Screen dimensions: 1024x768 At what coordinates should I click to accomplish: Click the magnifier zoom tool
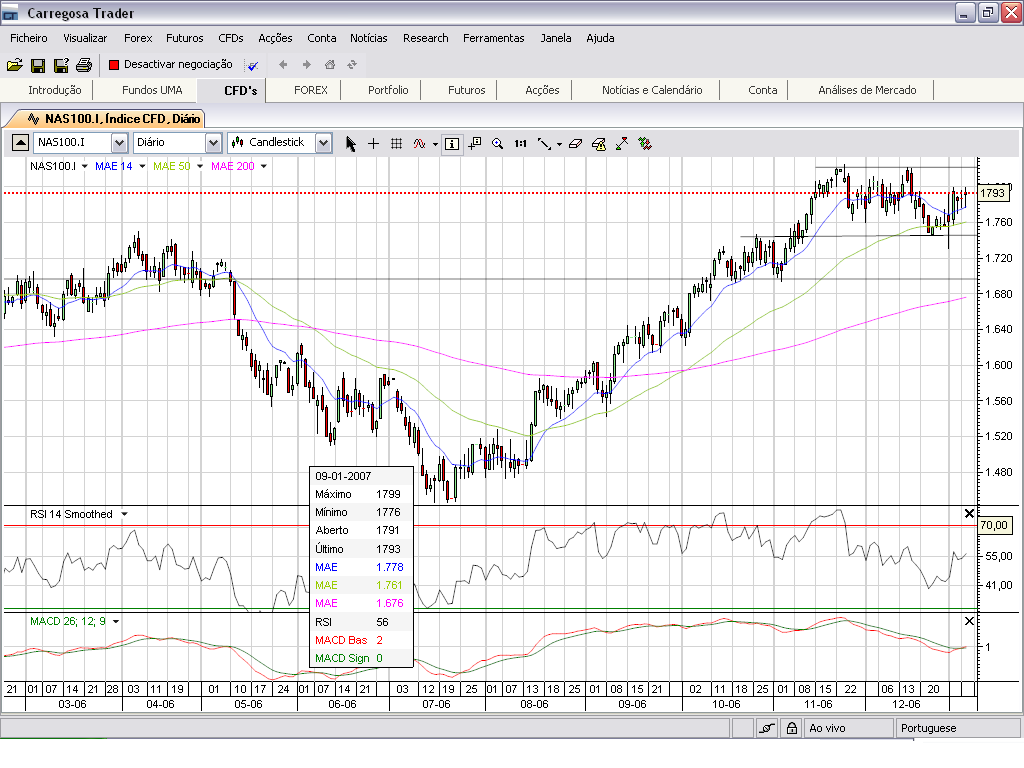(497, 143)
